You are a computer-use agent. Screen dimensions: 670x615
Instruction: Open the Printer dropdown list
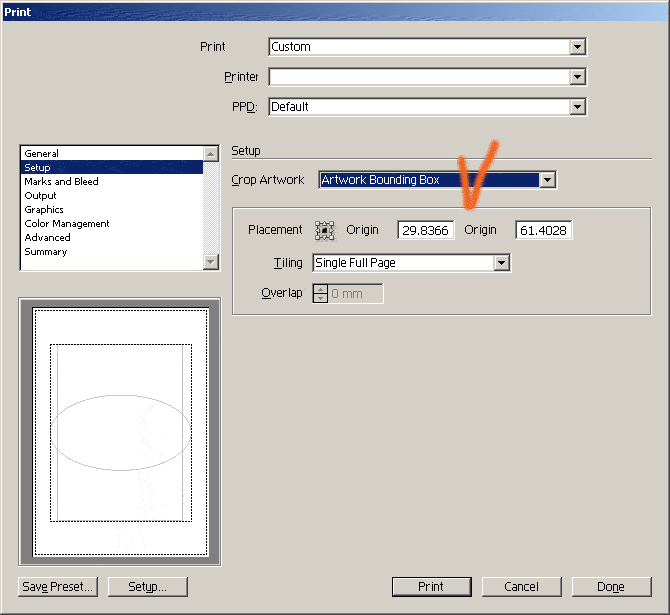(x=428, y=77)
